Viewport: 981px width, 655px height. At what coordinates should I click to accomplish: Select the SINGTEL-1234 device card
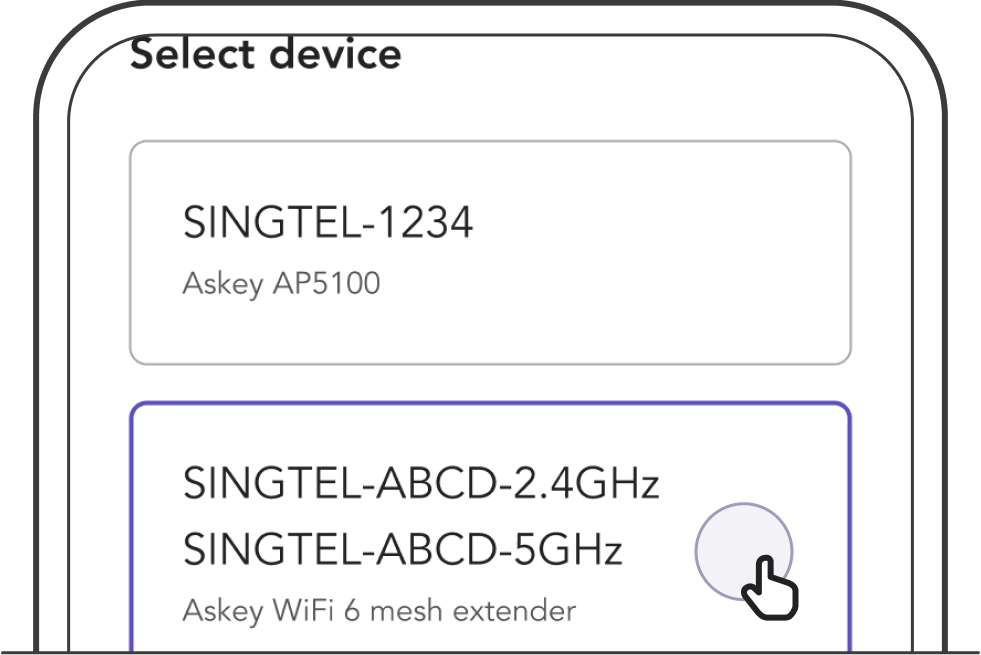click(490, 253)
